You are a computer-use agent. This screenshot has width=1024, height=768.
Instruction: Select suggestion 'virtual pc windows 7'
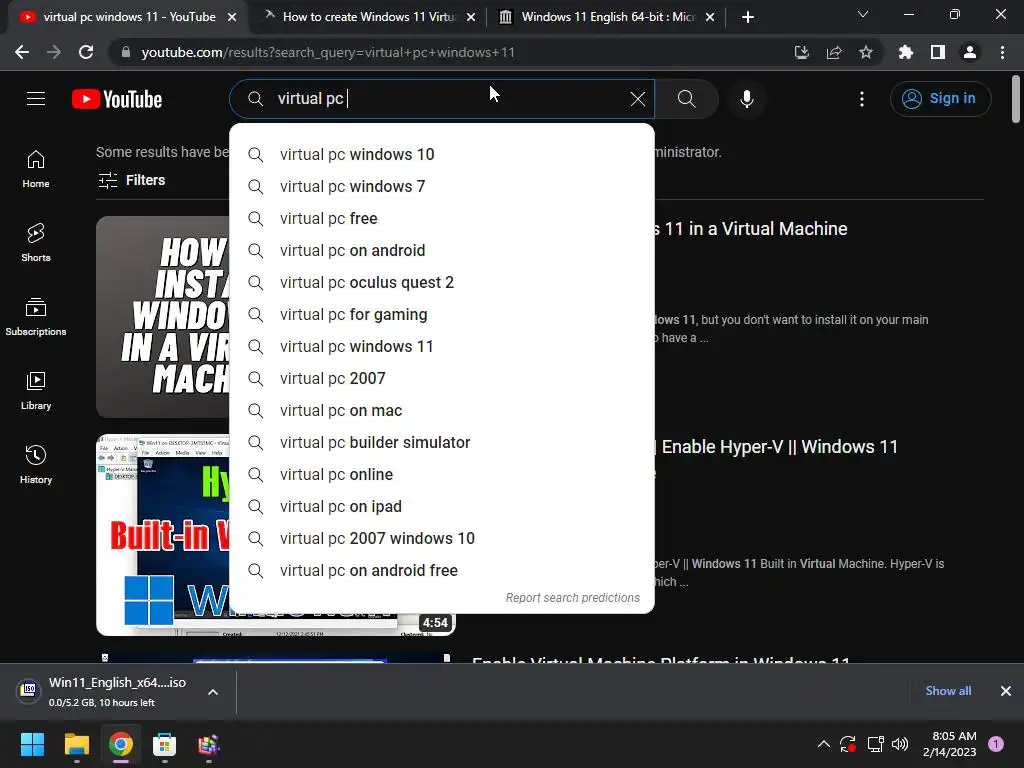coord(442,187)
